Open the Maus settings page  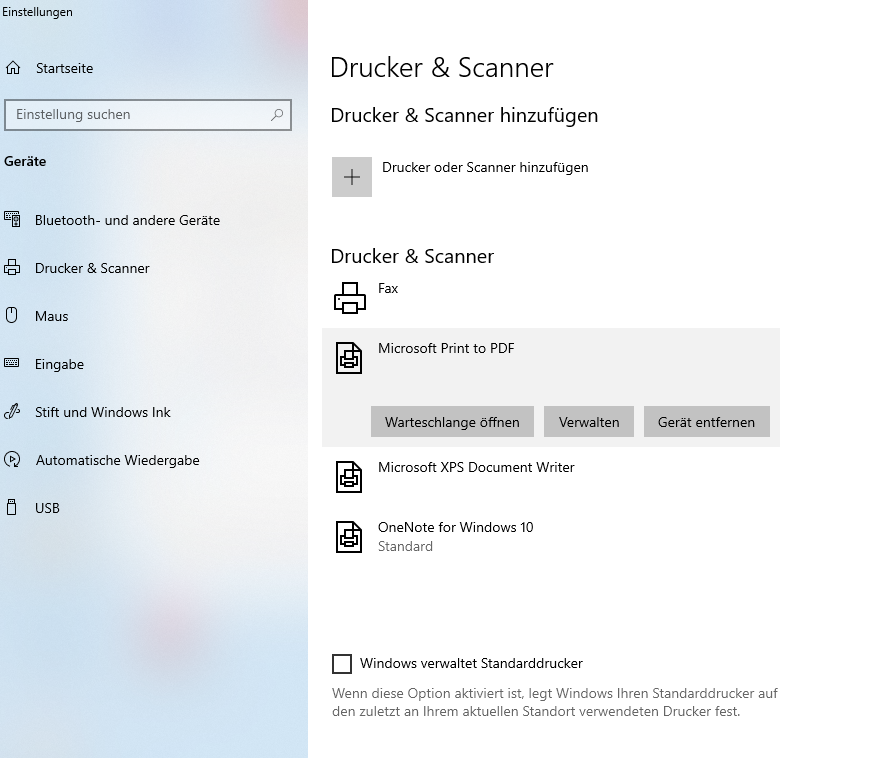point(52,316)
